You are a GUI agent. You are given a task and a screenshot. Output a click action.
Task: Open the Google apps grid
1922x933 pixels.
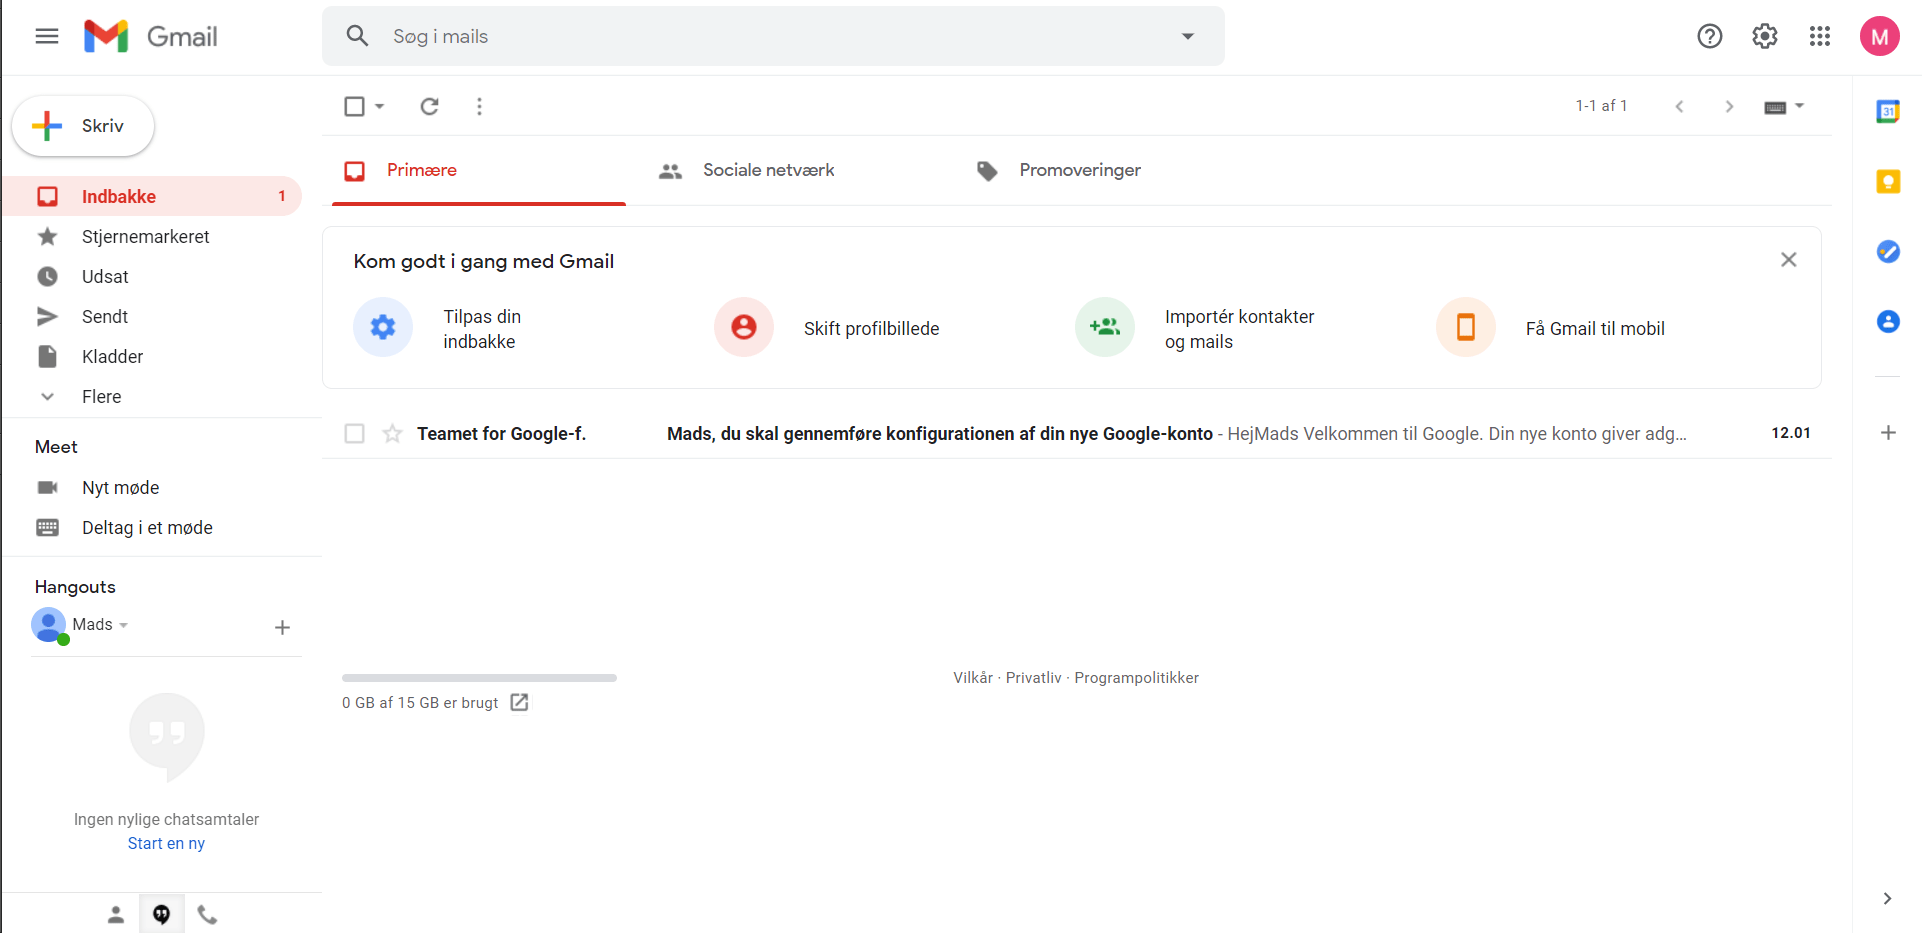[1819, 37]
